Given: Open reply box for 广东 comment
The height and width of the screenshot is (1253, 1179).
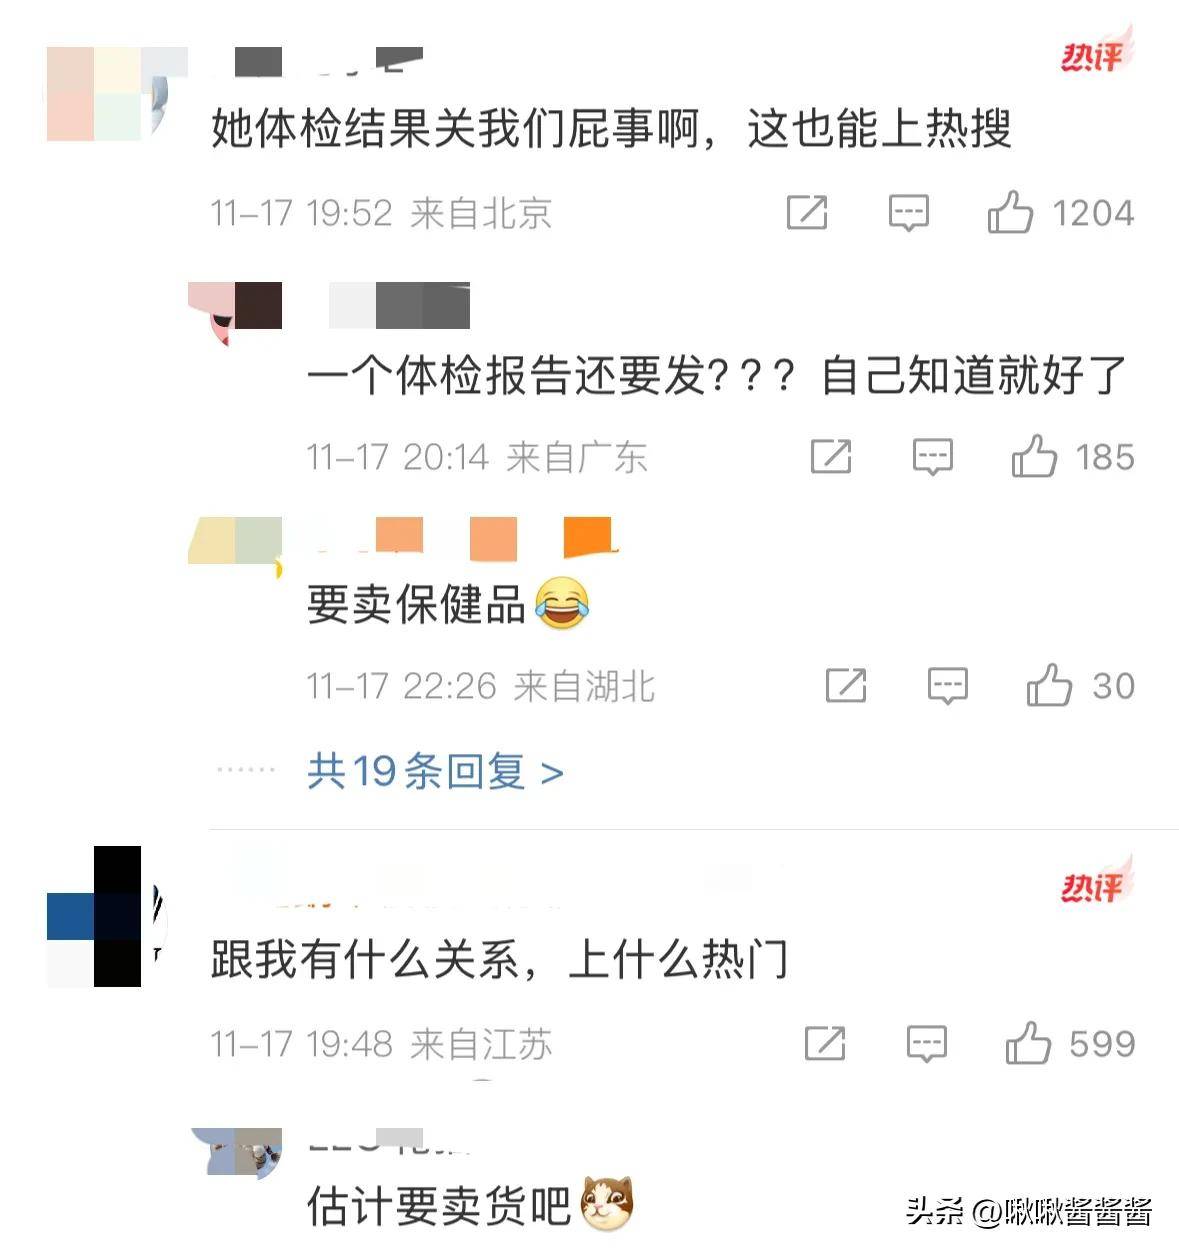Looking at the screenshot, I should (933, 458).
